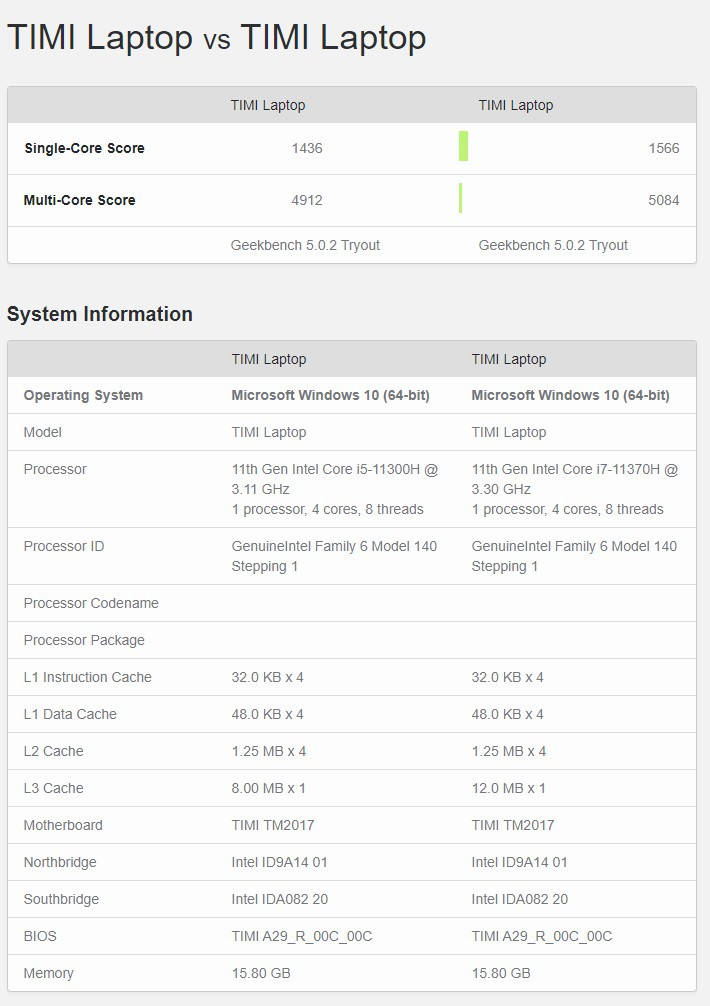Click the green bar in Multi-Core Score row
The height and width of the screenshot is (1006, 710).
[x=461, y=198]
